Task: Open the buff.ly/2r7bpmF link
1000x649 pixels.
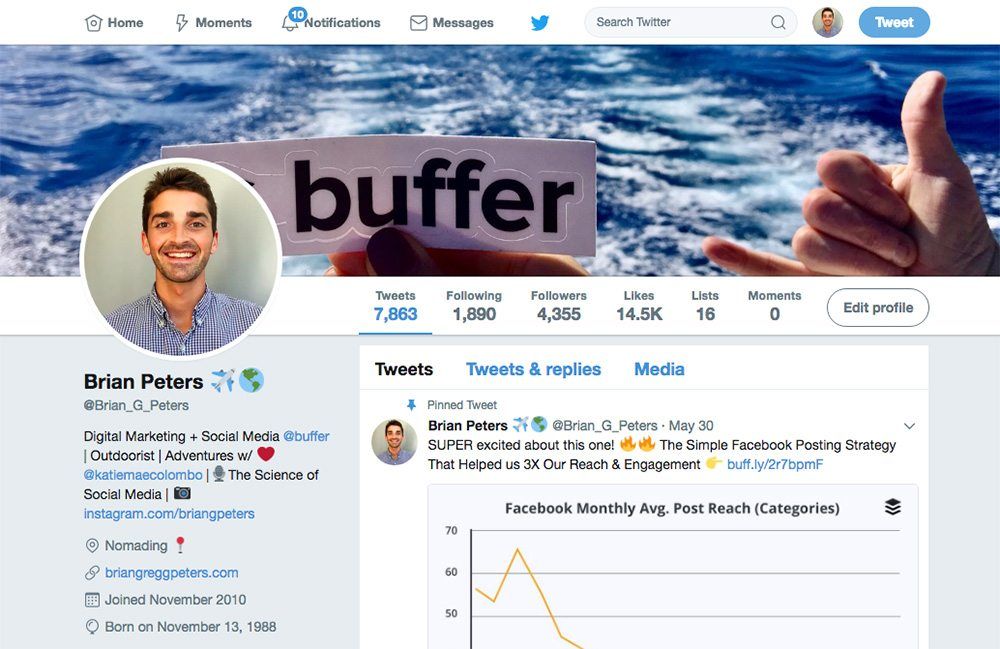Action: point(775,464)
